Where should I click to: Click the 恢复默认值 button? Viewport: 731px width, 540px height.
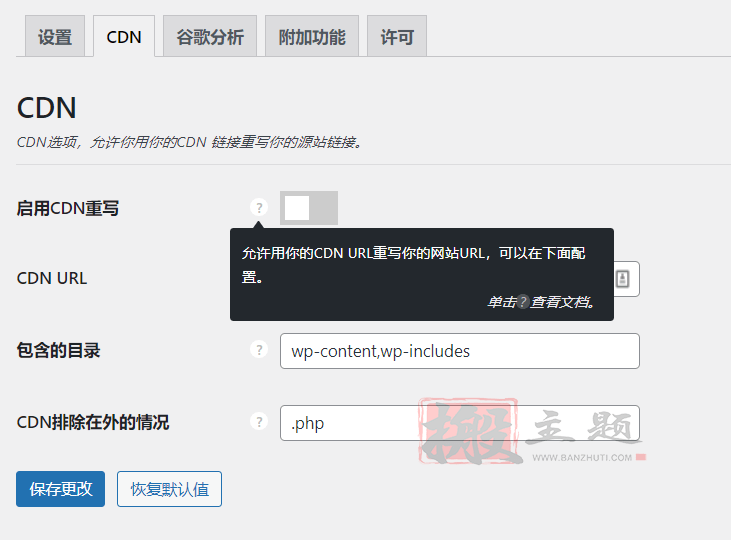[x=169, y=489]
